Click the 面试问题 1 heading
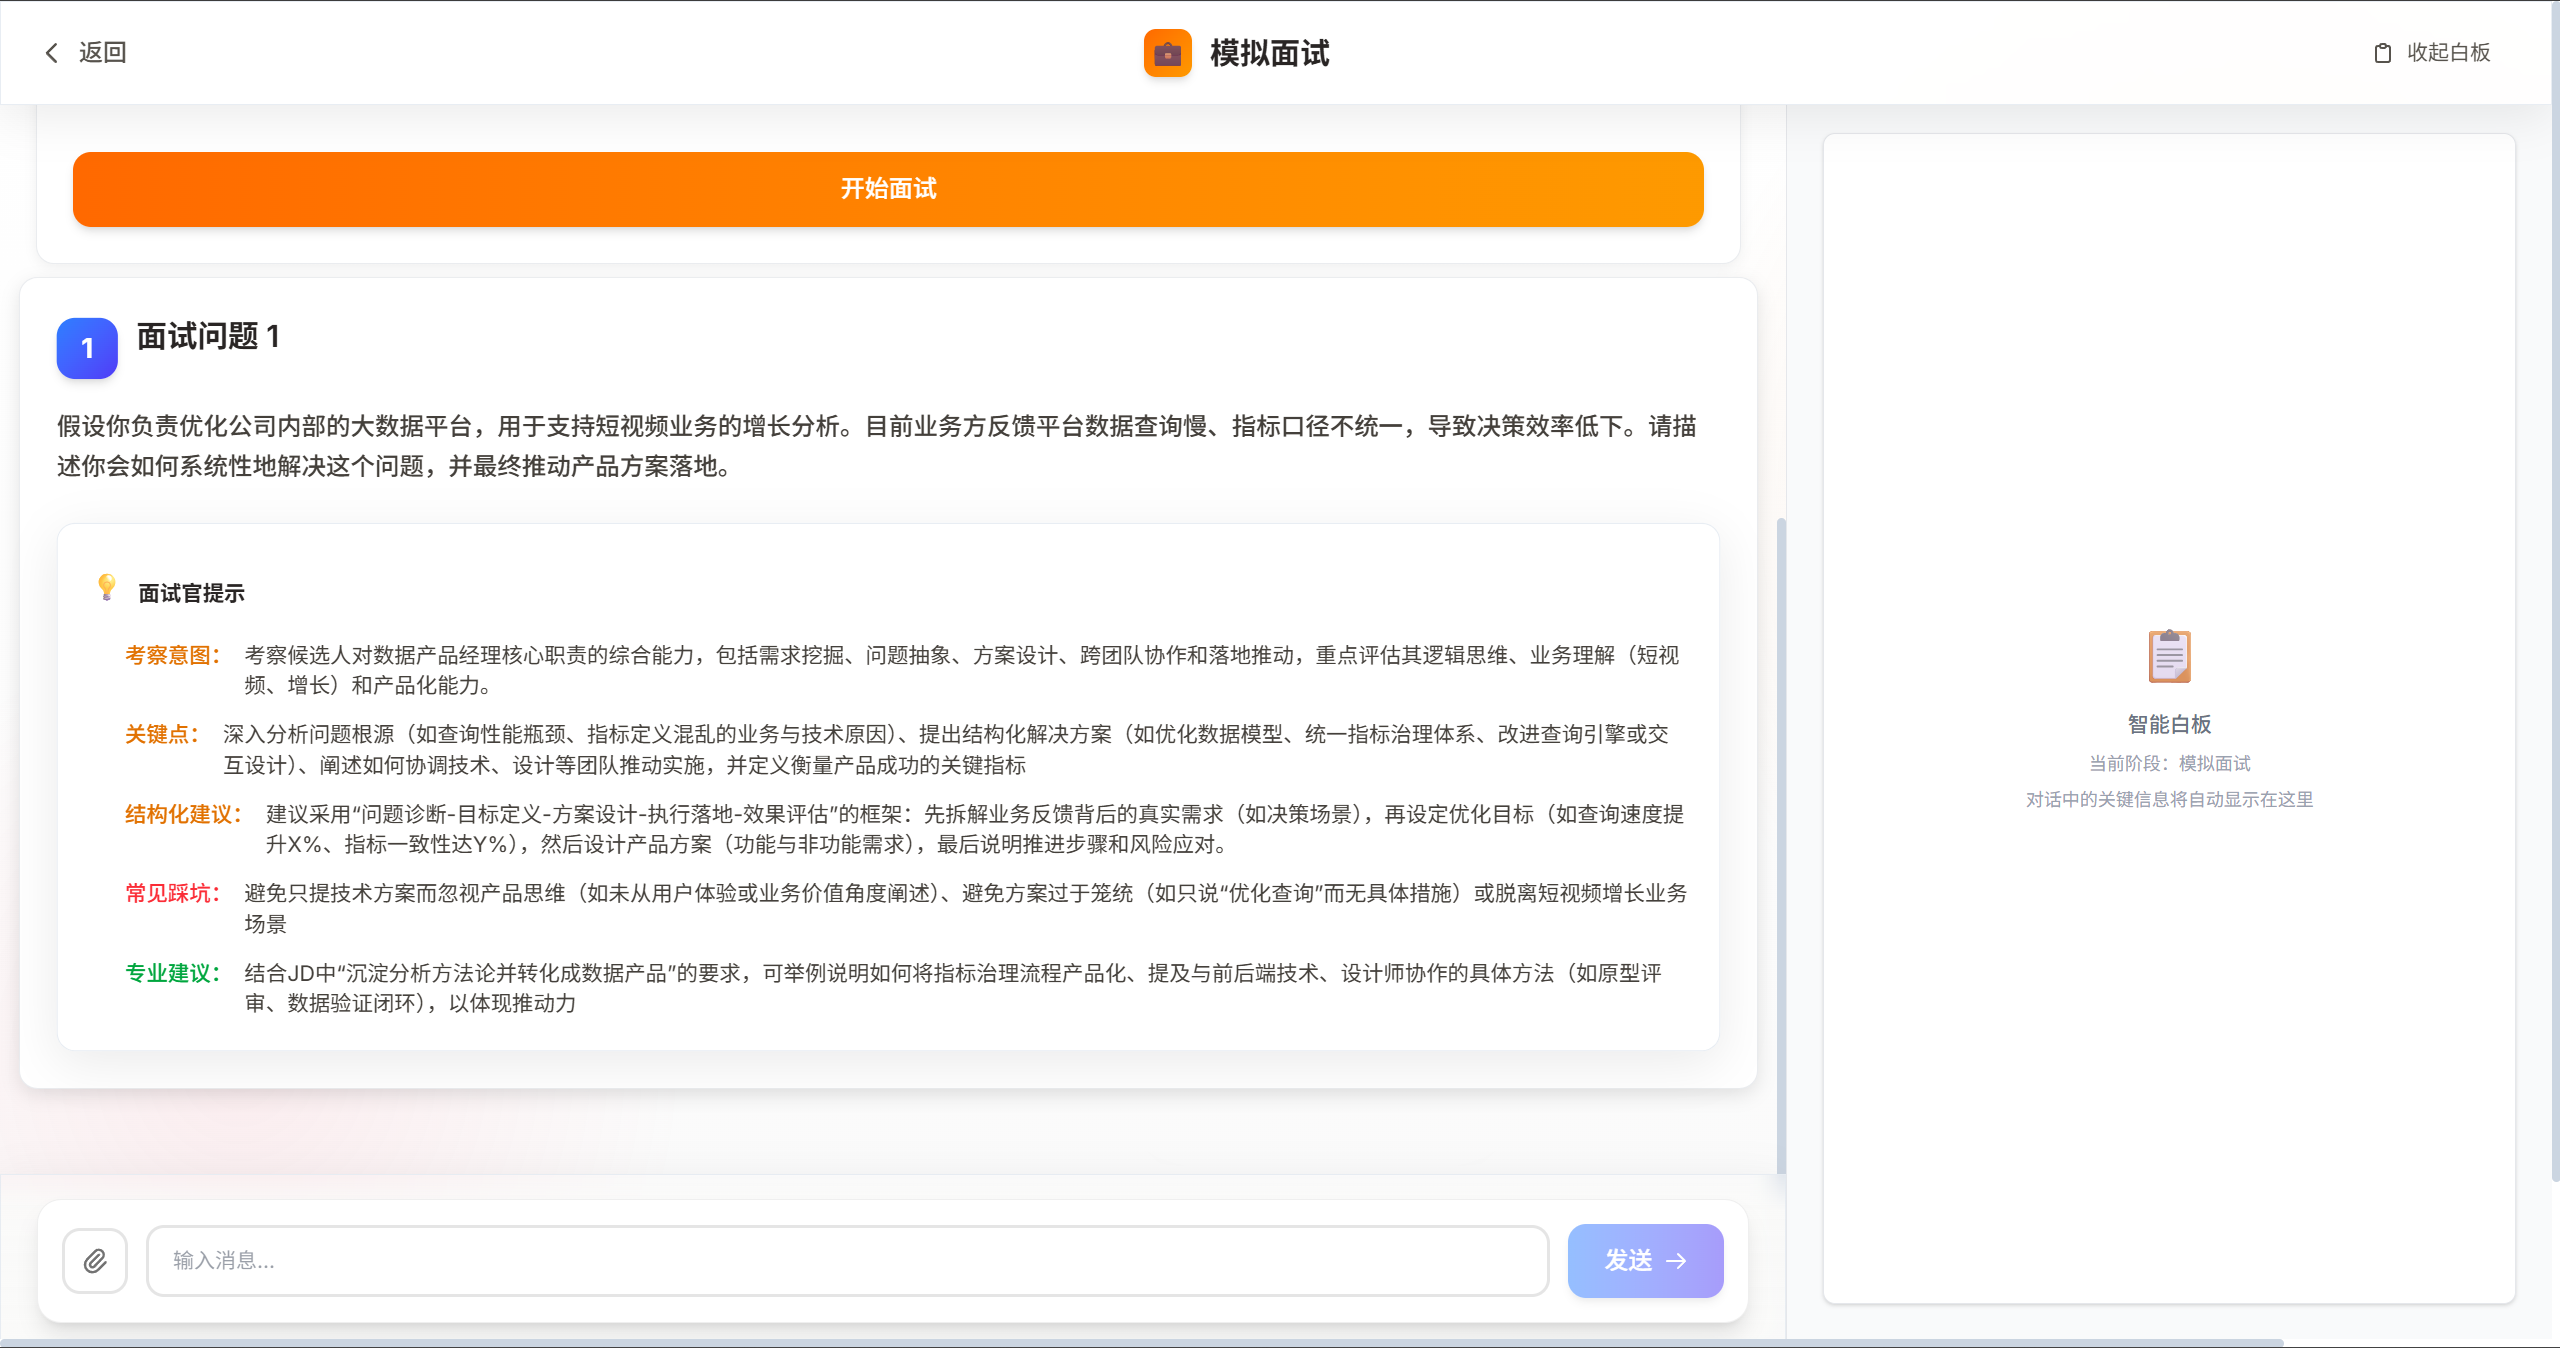Viewport: 2560px width, 1348px height. [208, 337]
